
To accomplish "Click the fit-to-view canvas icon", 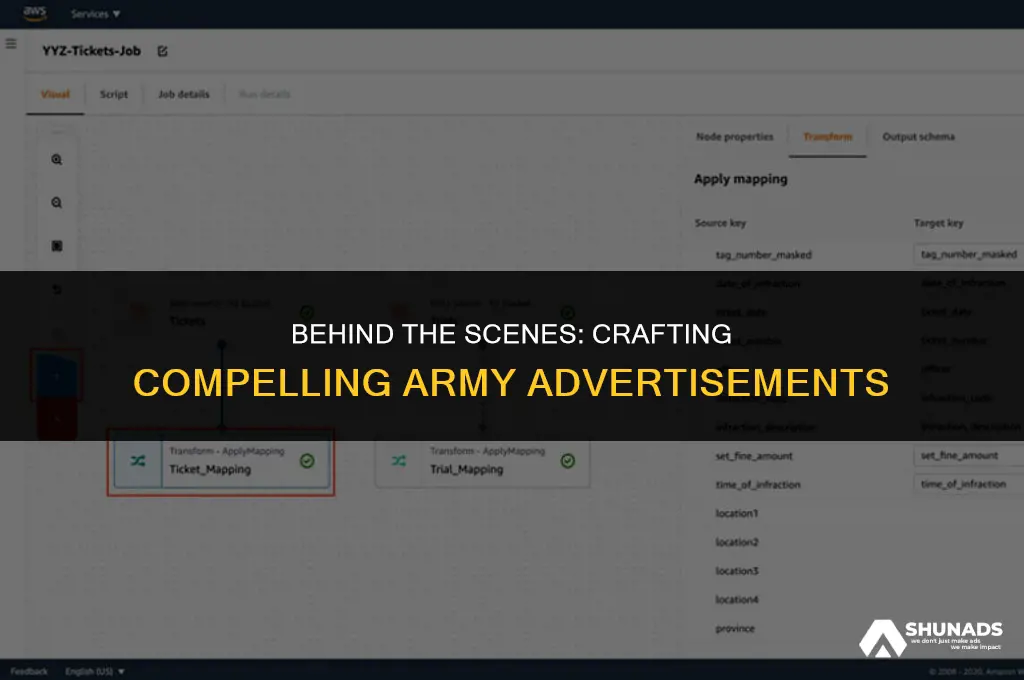I will coord(57,246).
